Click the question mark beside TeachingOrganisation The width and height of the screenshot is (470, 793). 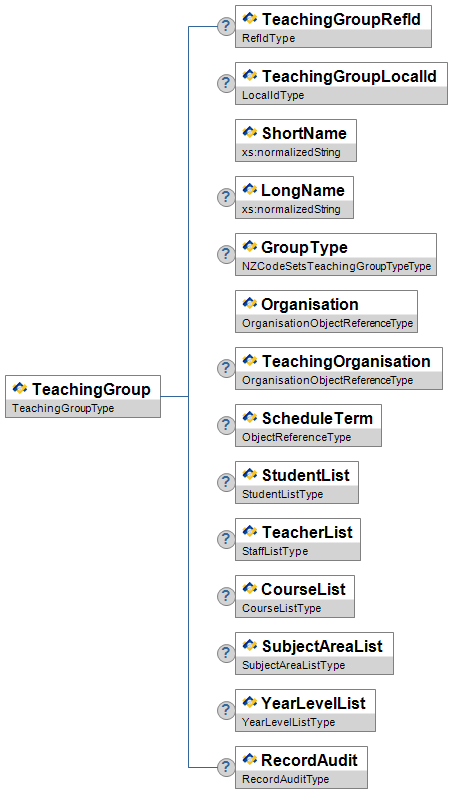226,368
